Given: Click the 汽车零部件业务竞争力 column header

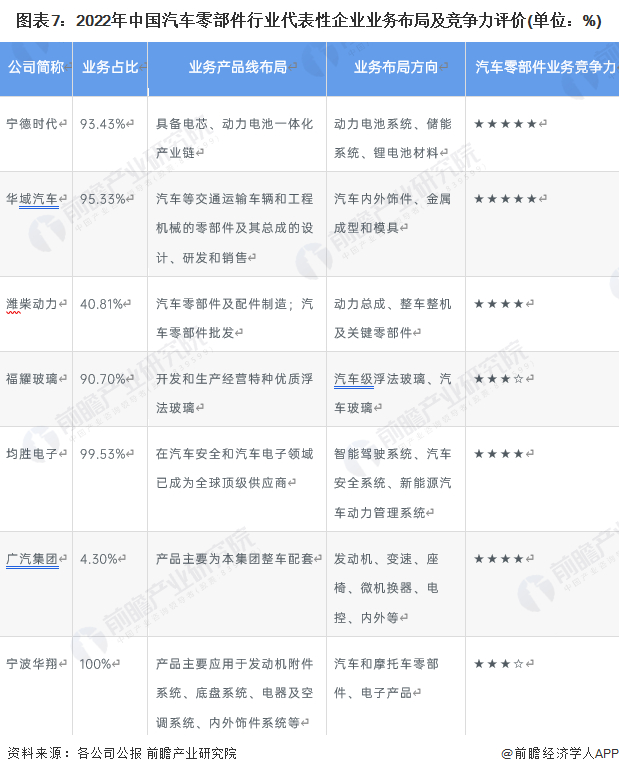Looking at the screenshot, I should [x=544, y=67].
